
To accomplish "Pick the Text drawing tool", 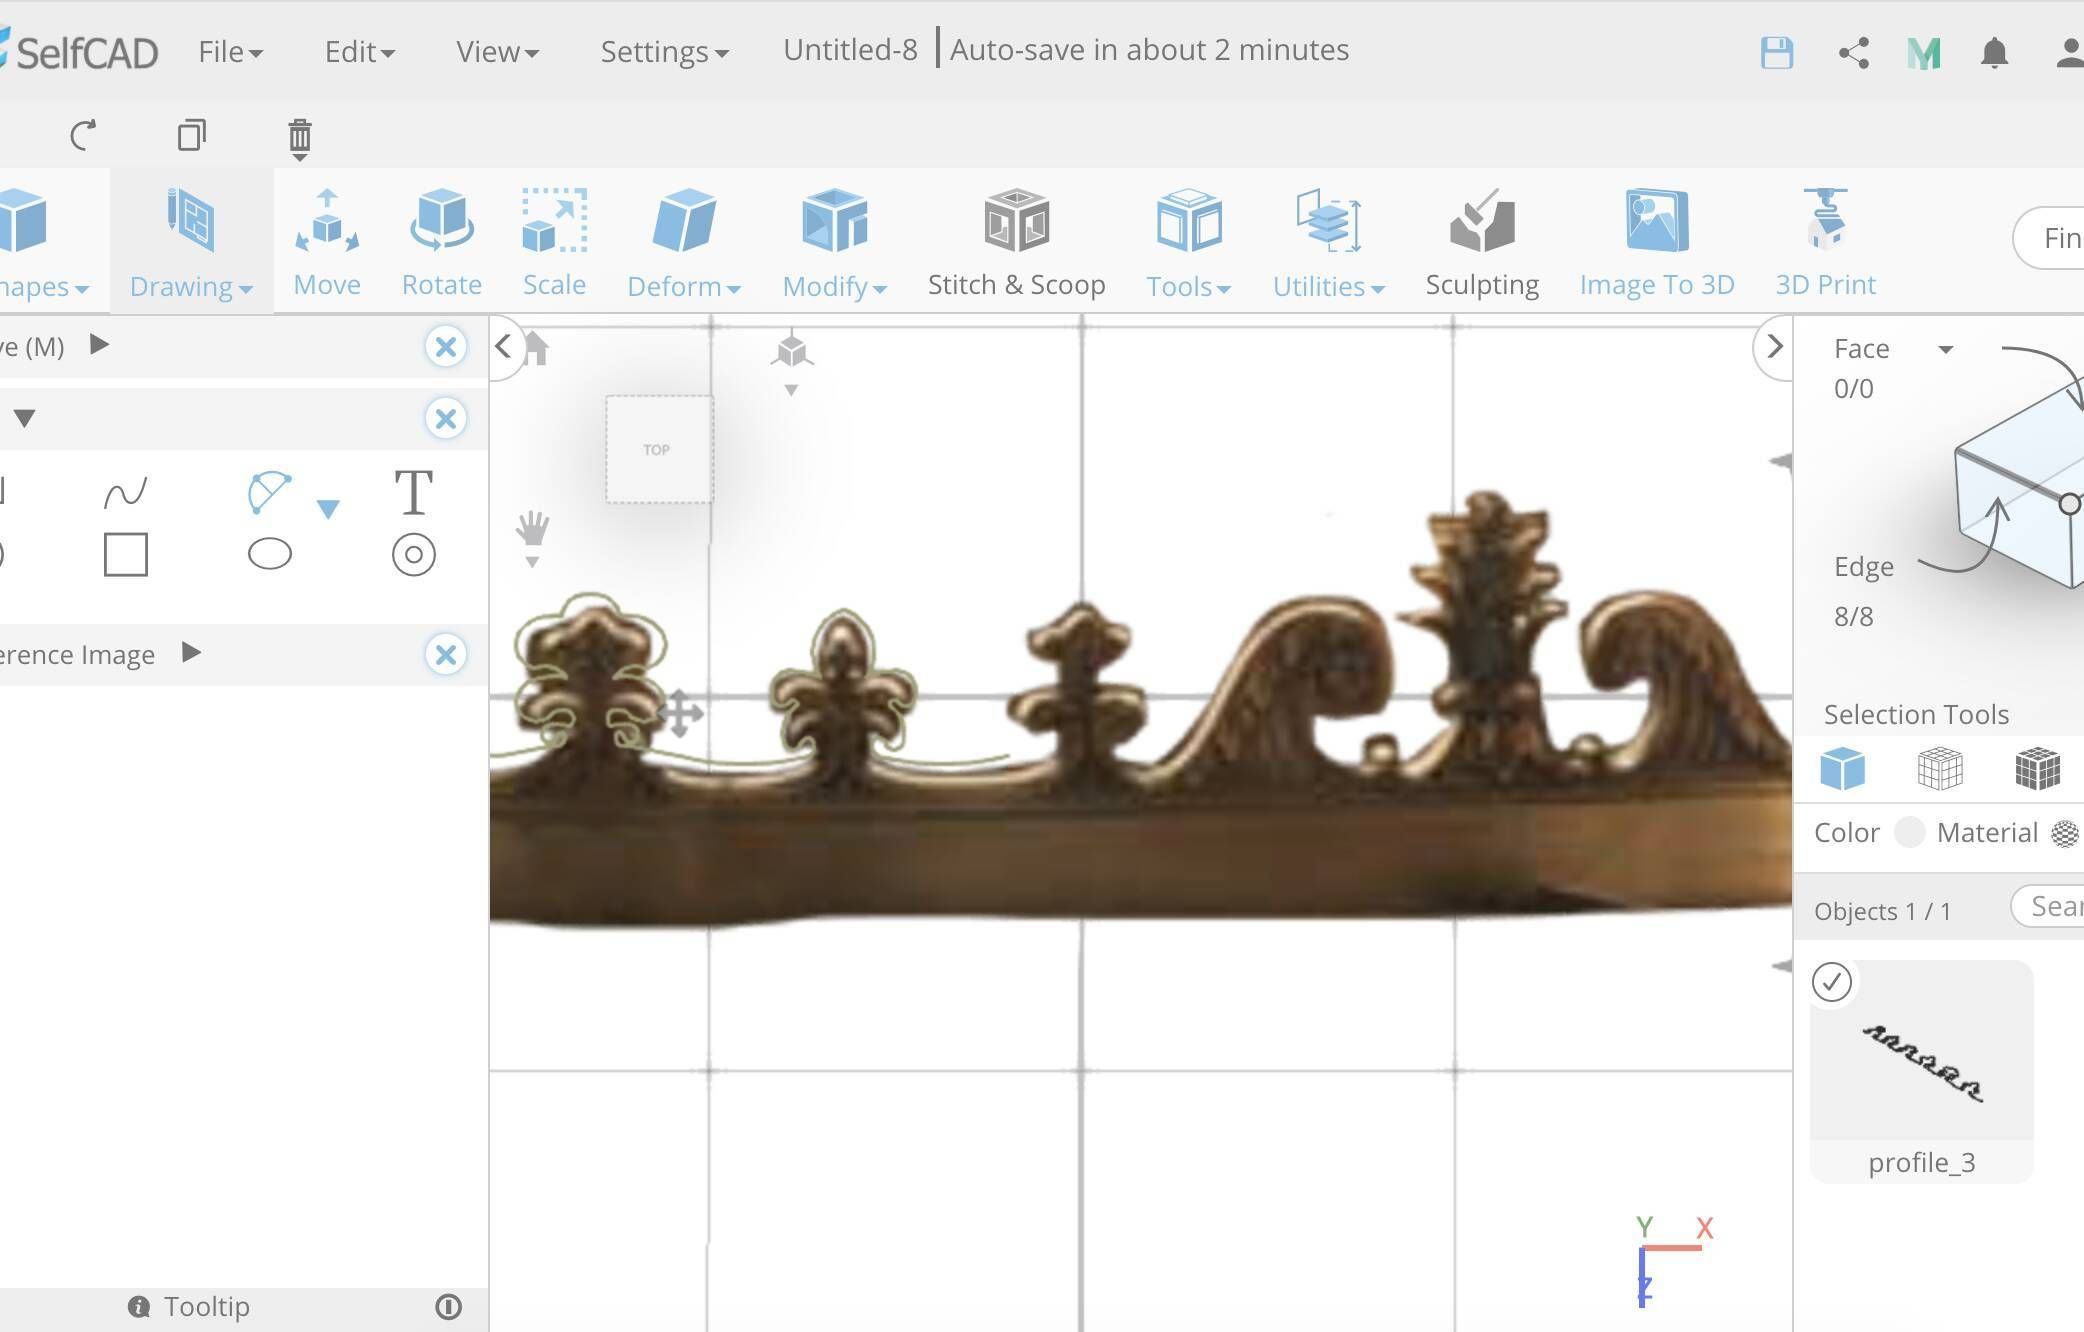I will [413, 492].
